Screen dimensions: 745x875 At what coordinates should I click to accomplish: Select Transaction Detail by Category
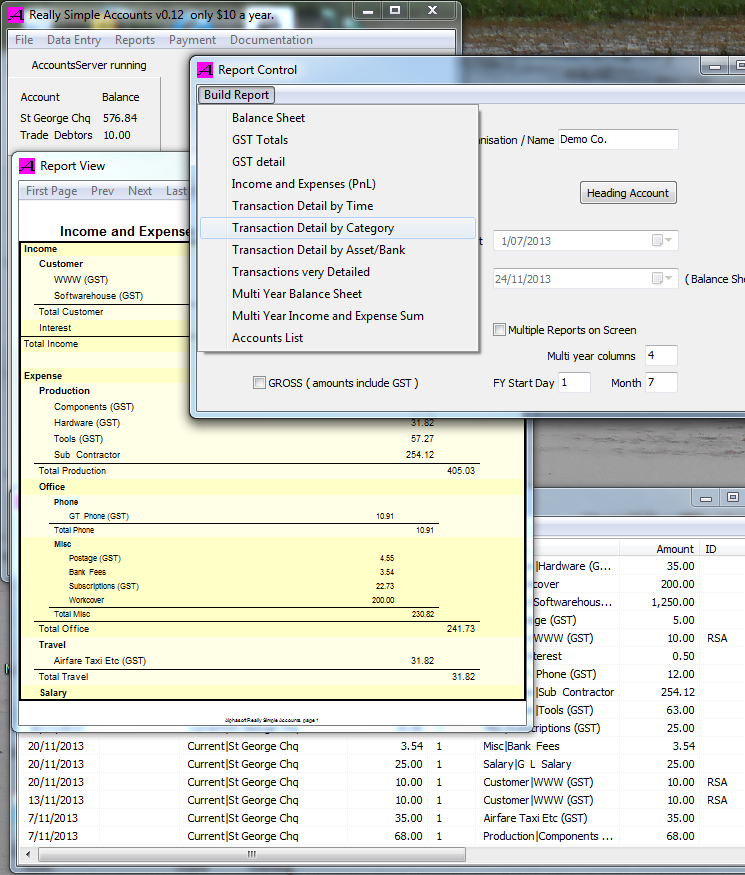(x=313, y=228)
